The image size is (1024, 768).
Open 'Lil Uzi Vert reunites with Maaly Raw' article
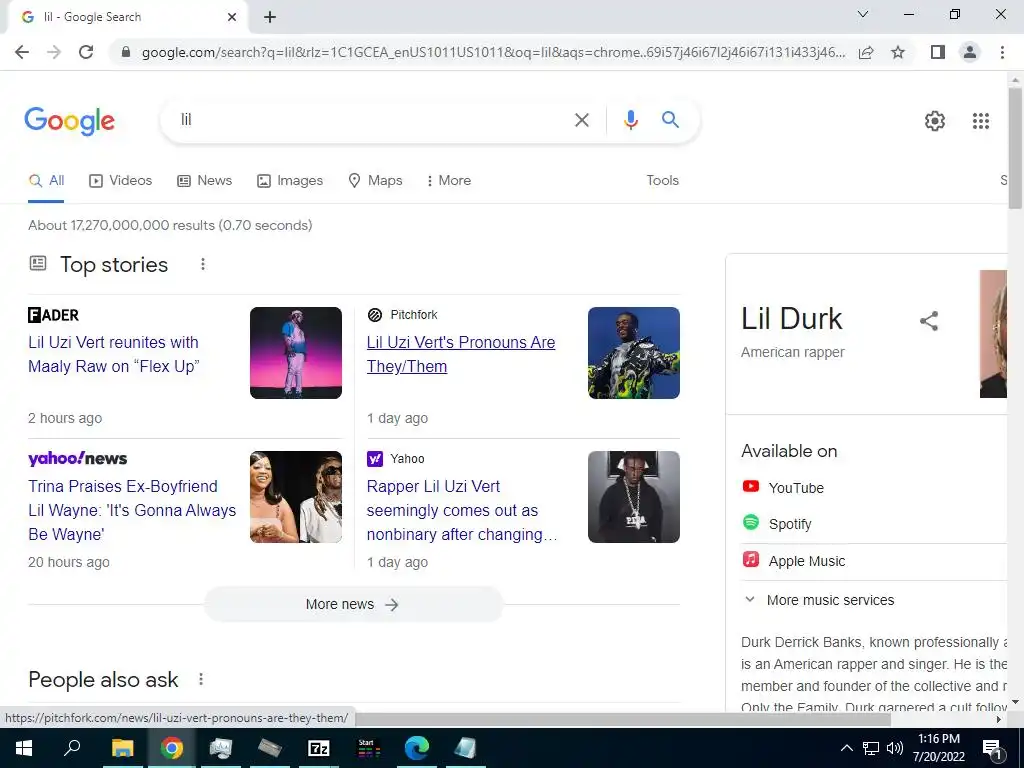114,355
